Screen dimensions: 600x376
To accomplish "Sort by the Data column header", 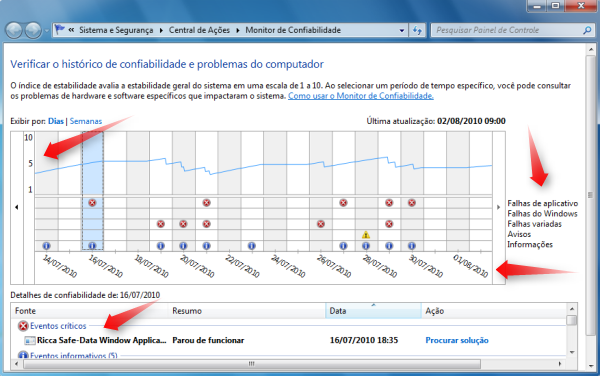I will point(373,311).
